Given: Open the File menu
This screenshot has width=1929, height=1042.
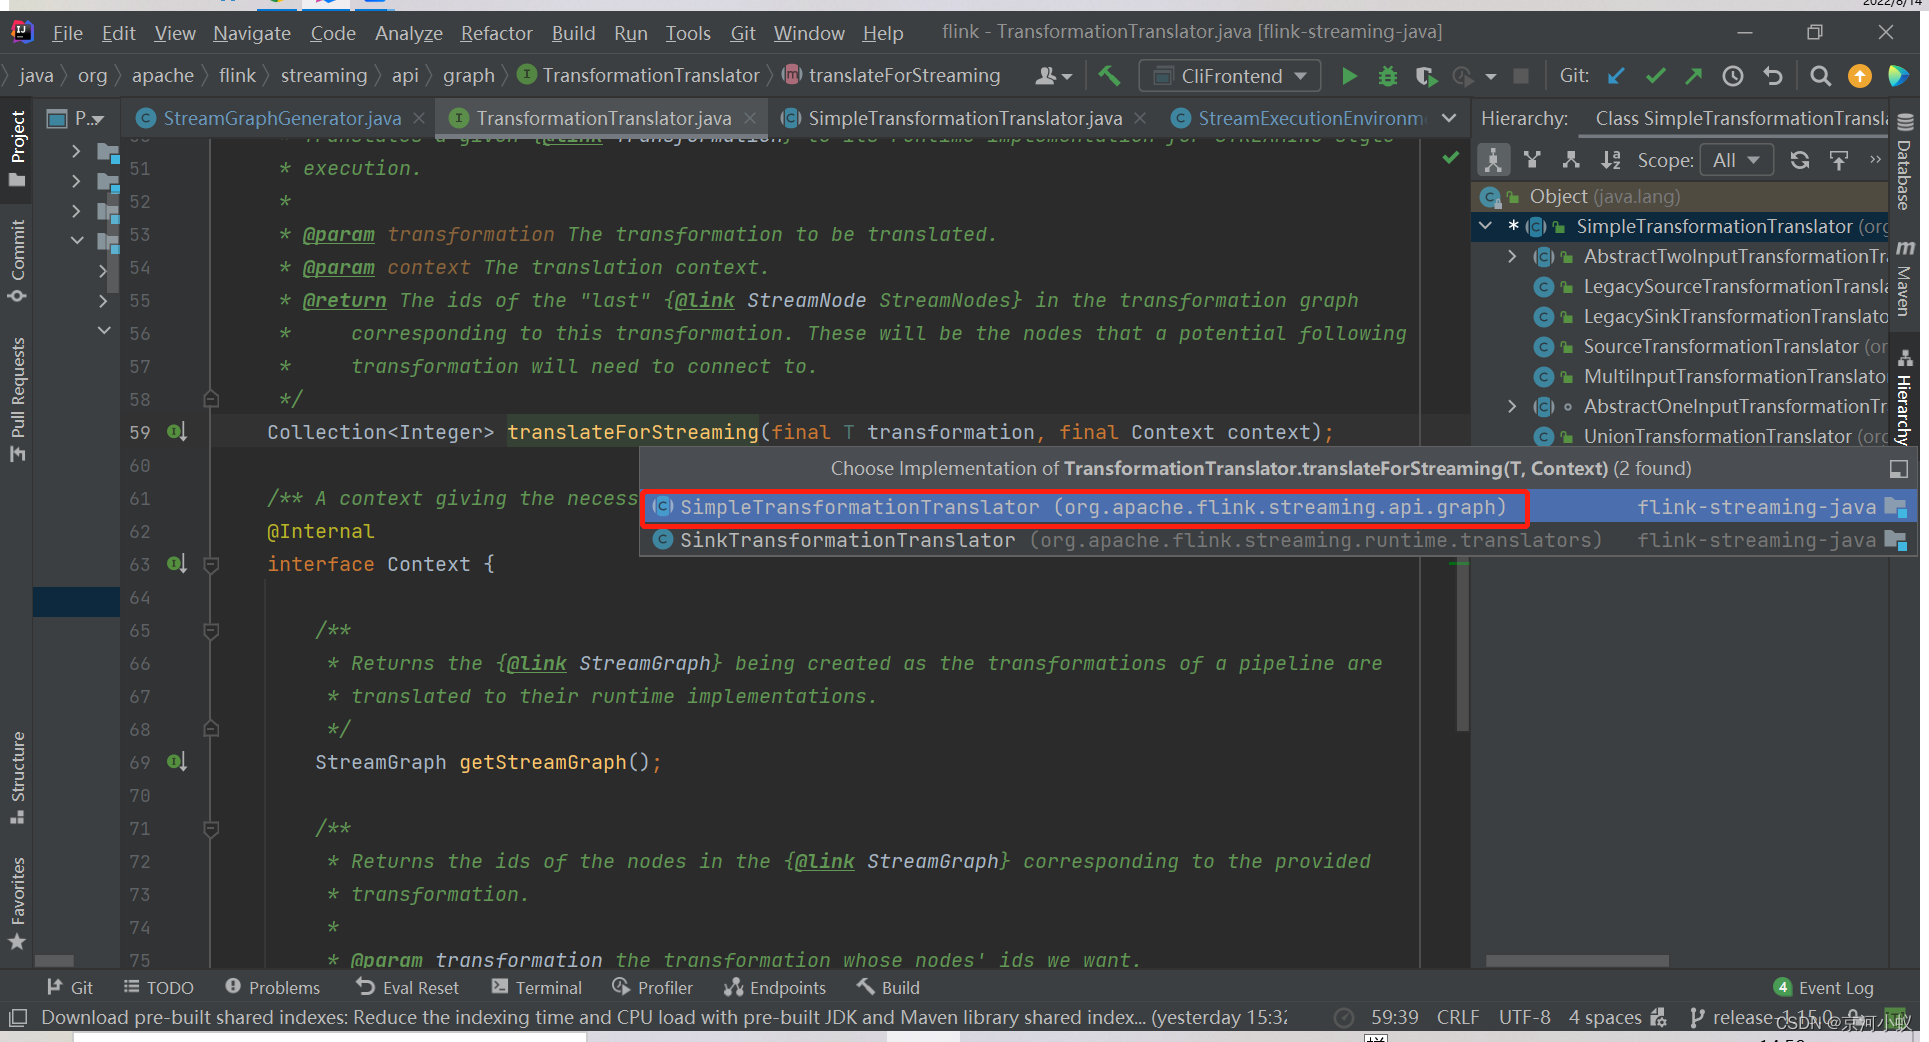Looking at the screenshot, I should click(x=67, y=33).
